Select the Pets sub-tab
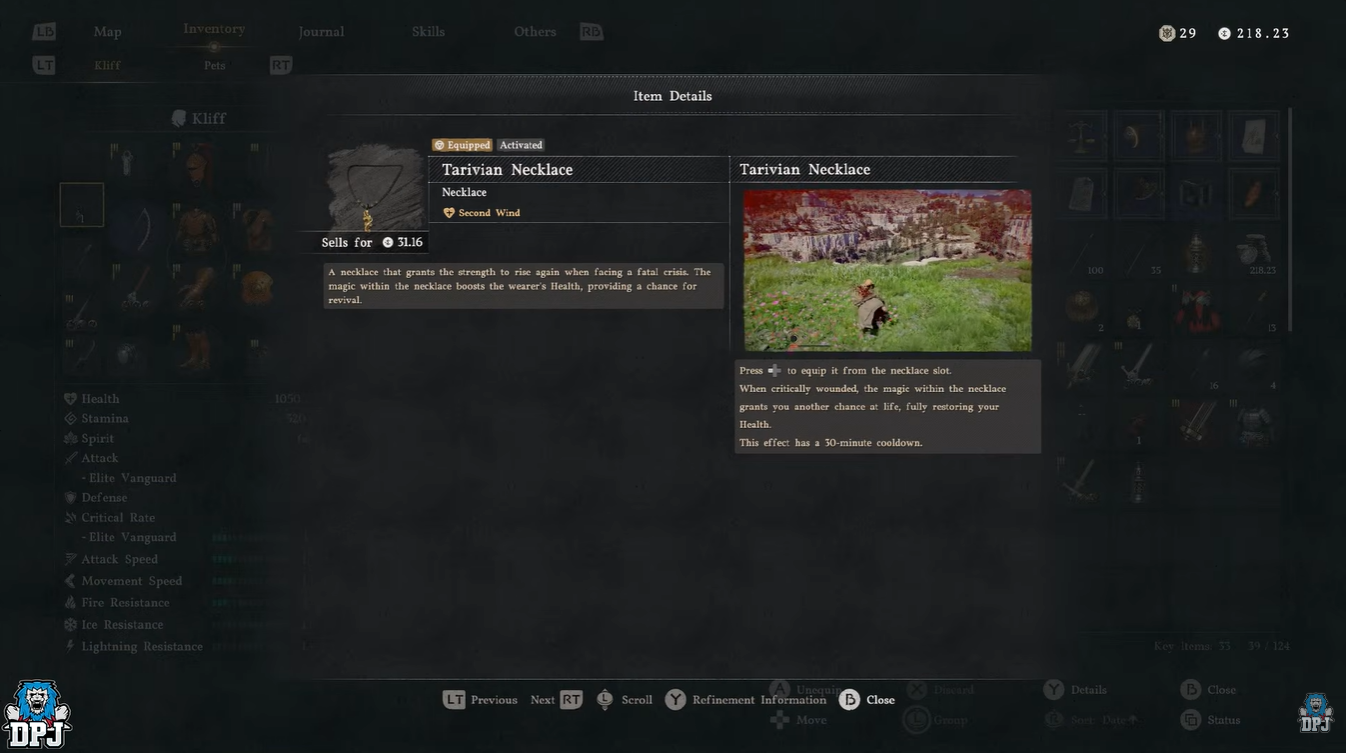 click(215, 65)
